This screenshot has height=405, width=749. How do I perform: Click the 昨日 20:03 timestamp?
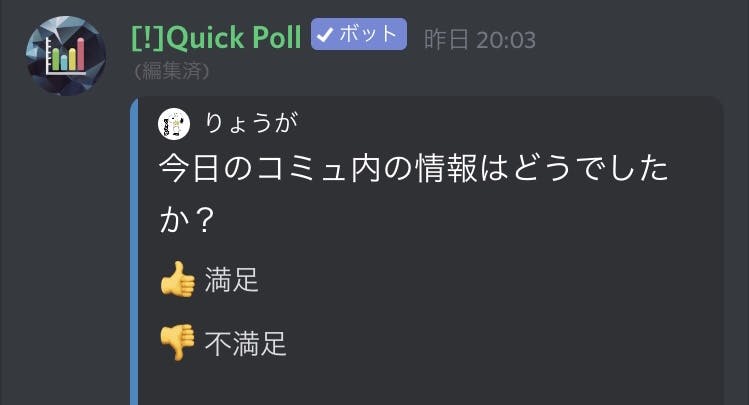480,39
